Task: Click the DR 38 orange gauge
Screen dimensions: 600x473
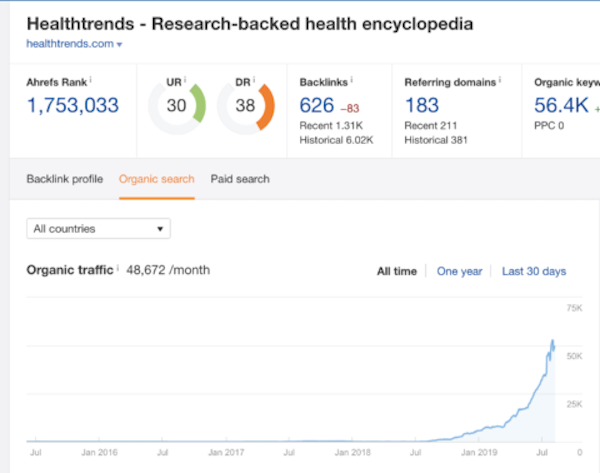Action: (246, 106)
